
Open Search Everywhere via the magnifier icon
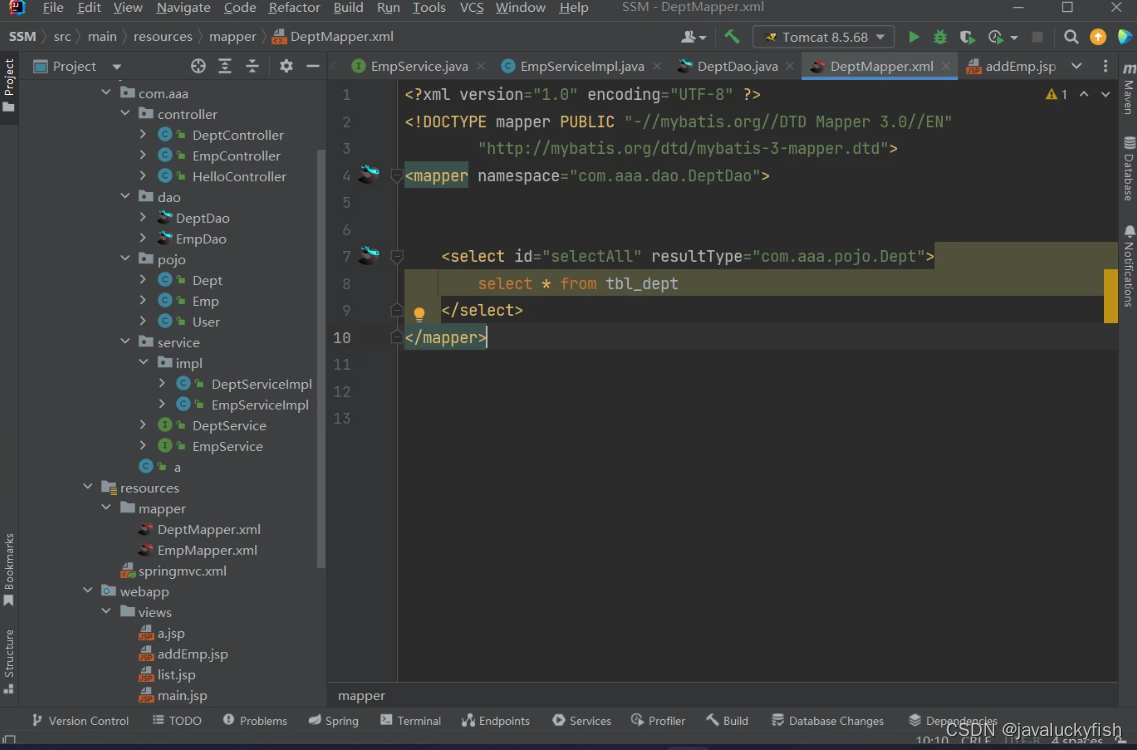click(1071, 37)
